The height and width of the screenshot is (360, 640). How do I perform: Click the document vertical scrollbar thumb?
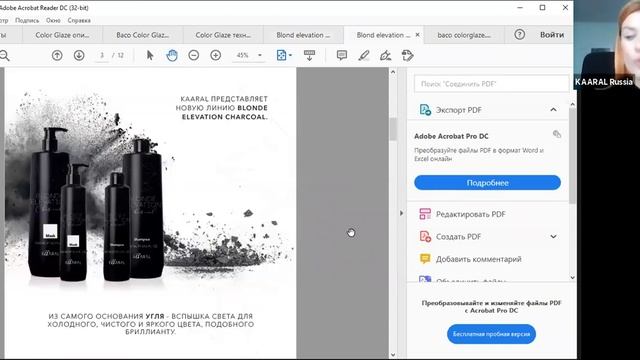pyautogui.click(x=393, y=129)
